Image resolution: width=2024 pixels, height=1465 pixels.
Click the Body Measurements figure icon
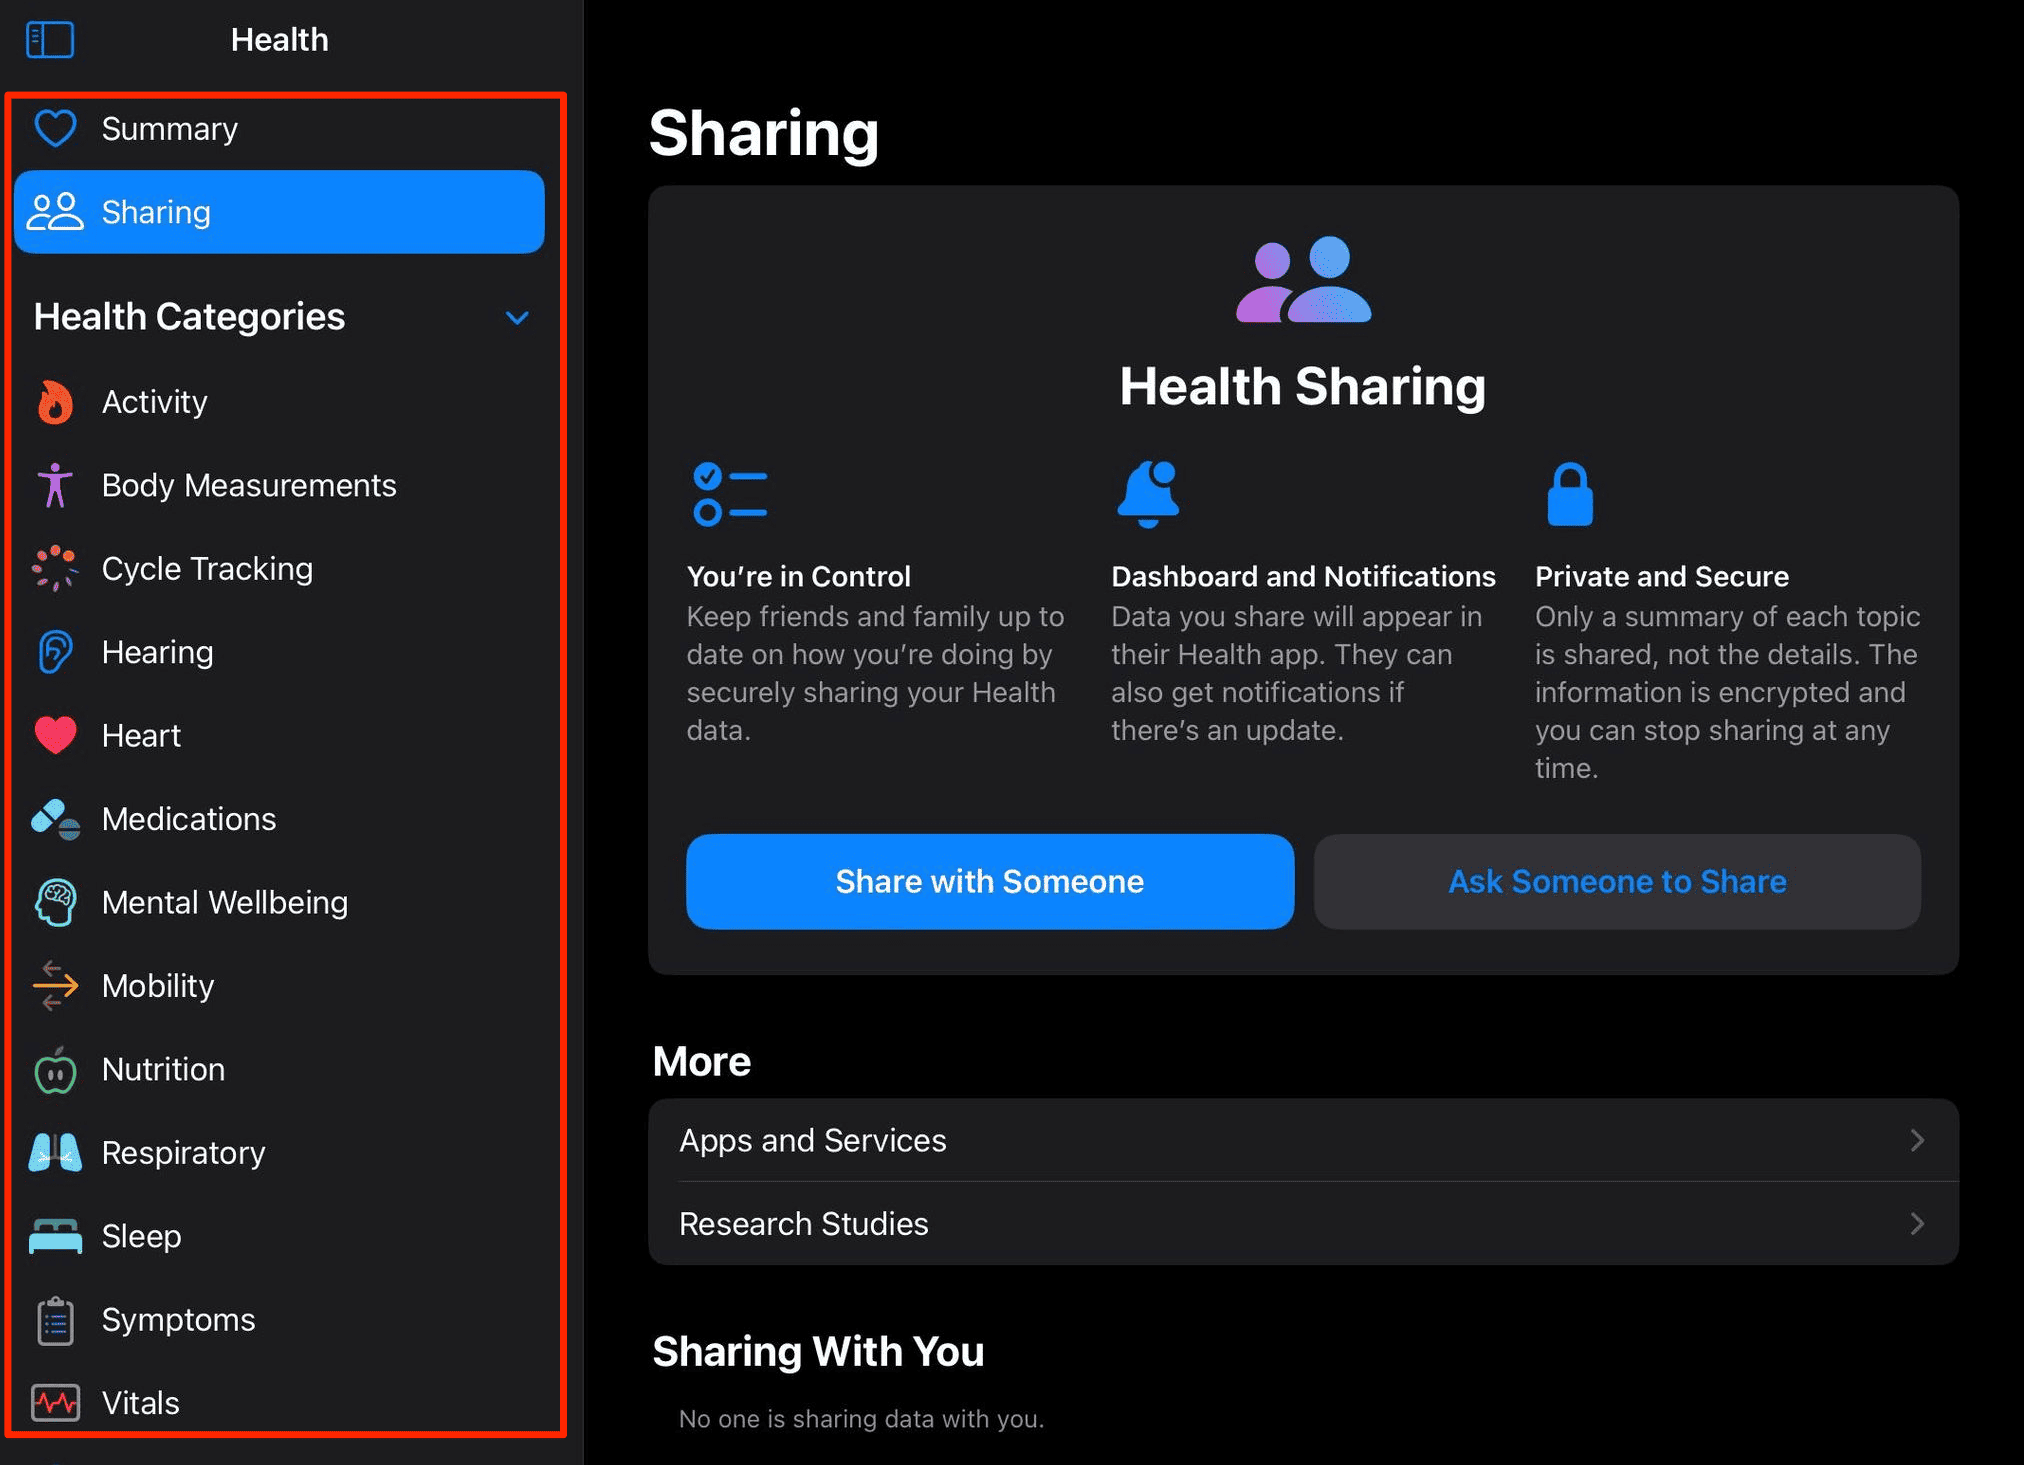(55, 486)
